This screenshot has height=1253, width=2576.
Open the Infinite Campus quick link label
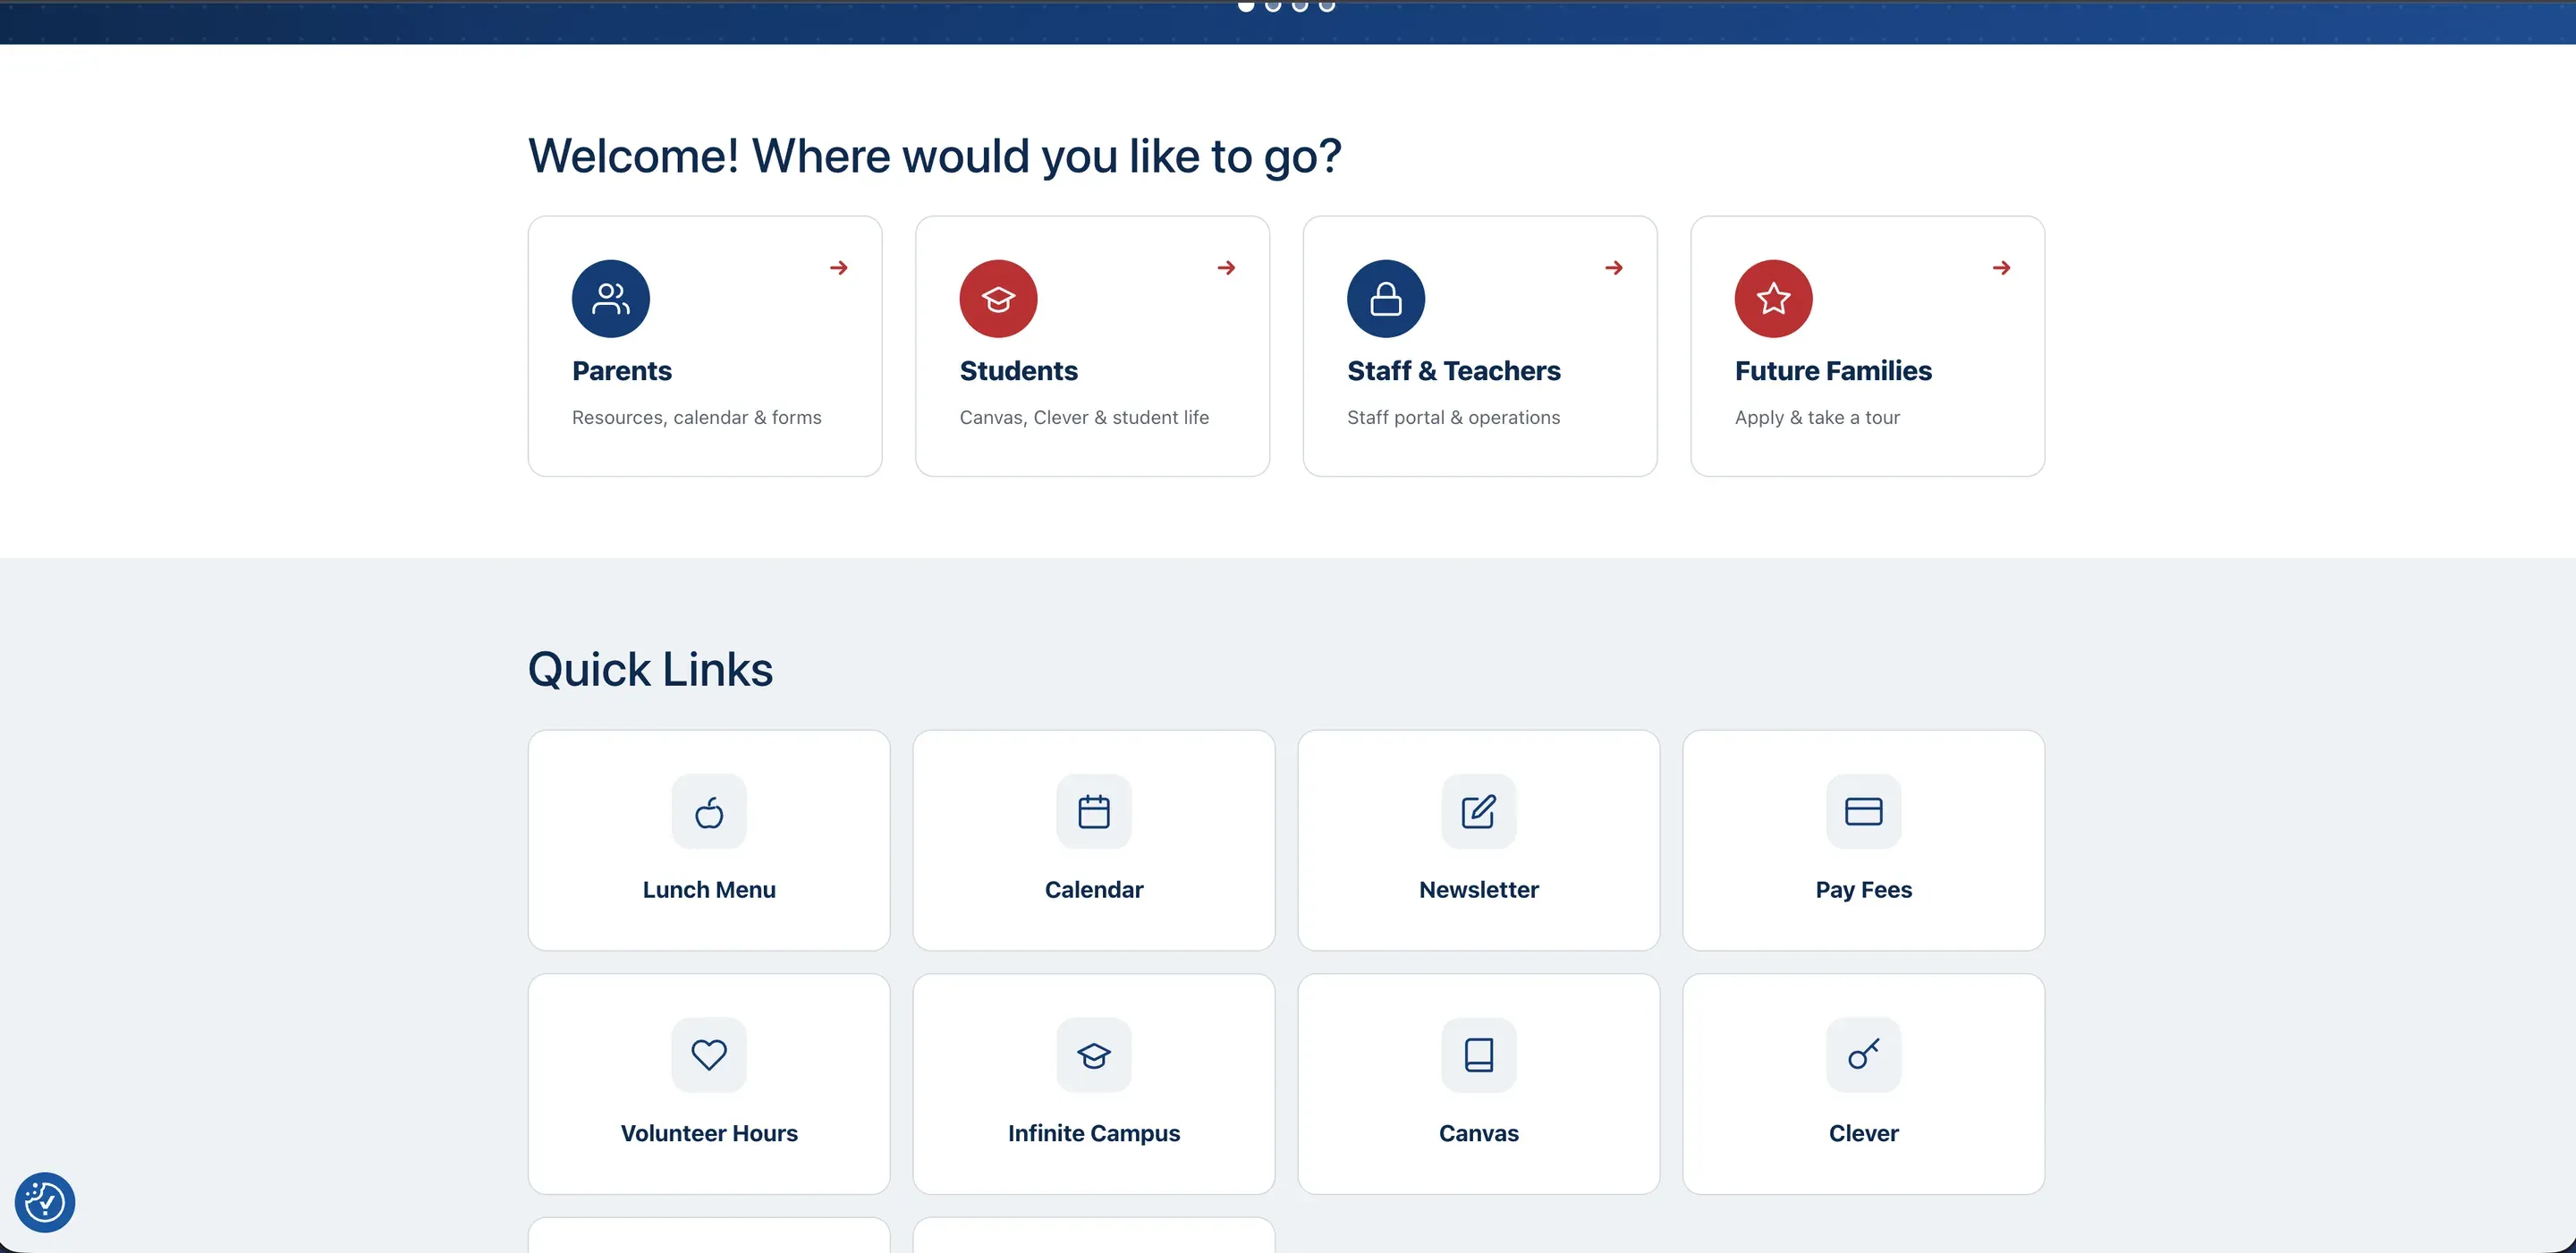[x=1094, y=1133]
